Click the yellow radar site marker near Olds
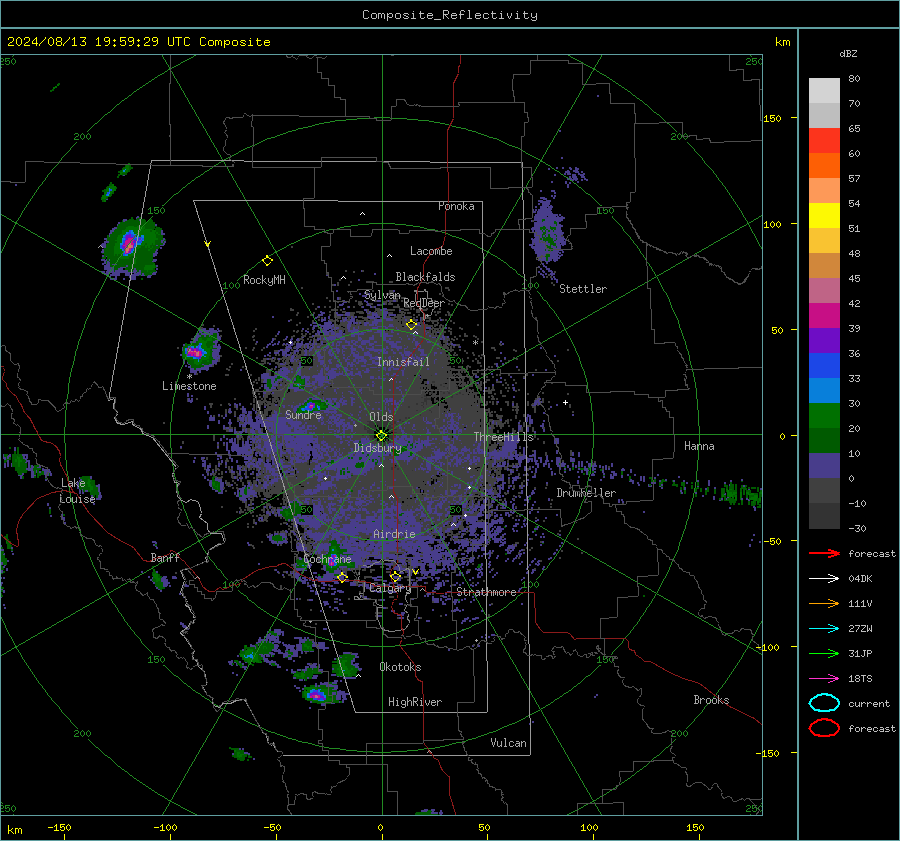 [382, 436]
